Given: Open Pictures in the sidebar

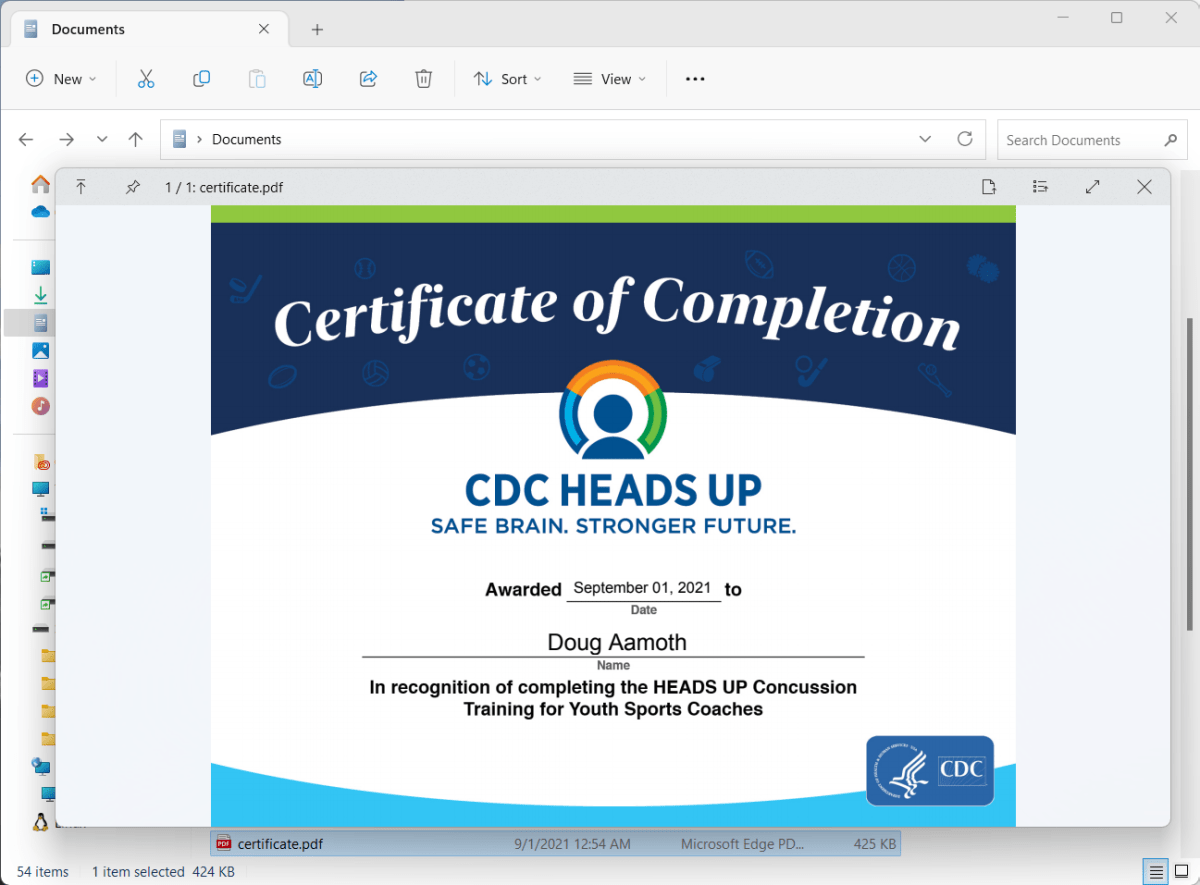Looking at the screenshot, I should click(40, 351).
